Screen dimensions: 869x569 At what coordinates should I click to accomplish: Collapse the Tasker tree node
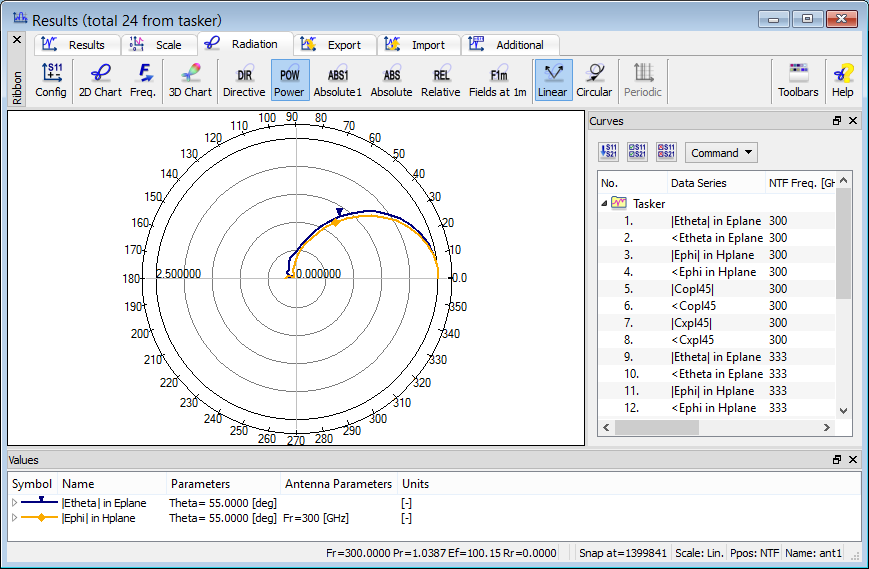(604, 203)
